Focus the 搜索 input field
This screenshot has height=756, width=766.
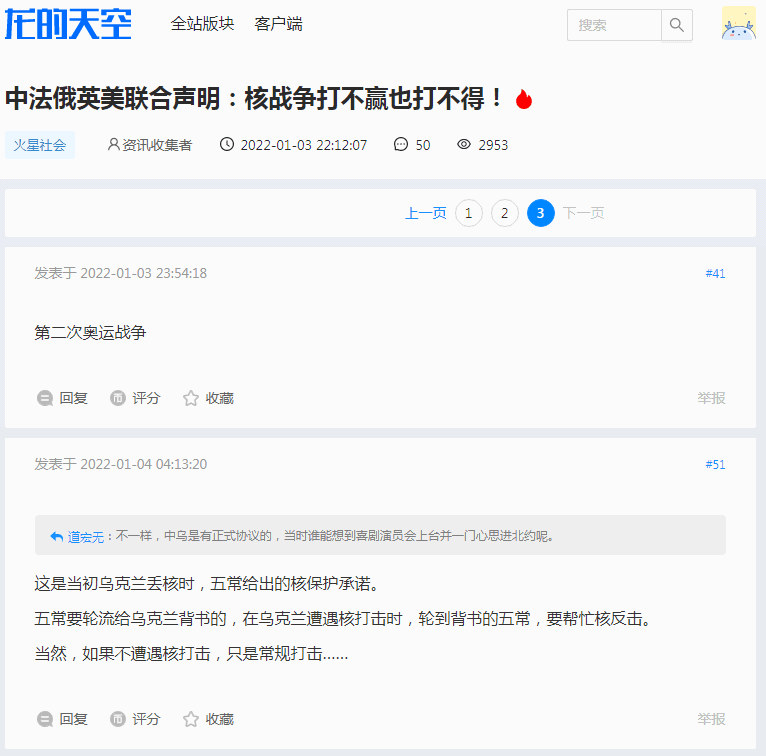[x=614, y=25]
